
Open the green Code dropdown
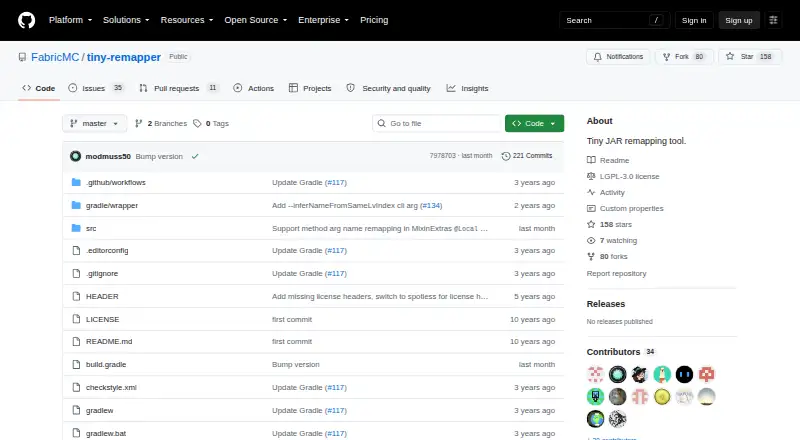(x=534, y=124)
